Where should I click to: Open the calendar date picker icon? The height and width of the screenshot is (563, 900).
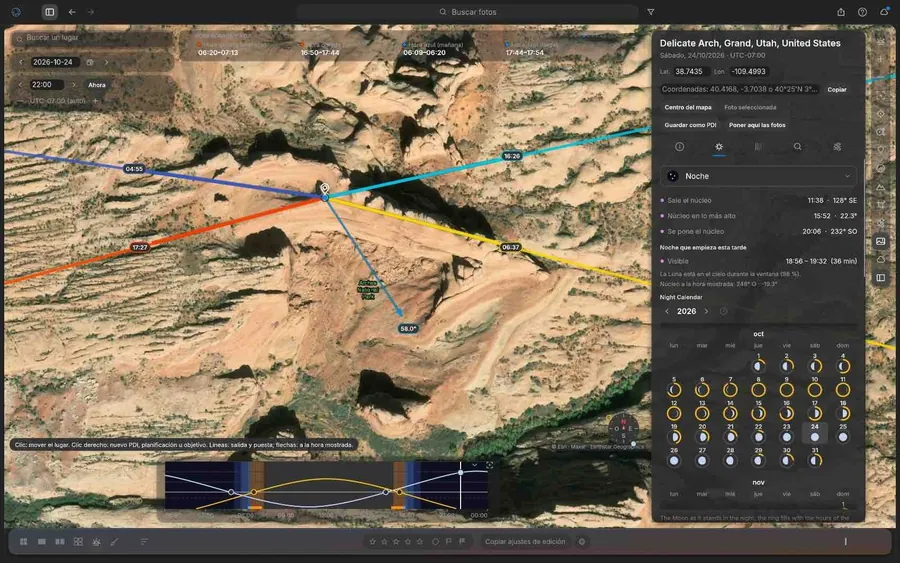(90, 62)
